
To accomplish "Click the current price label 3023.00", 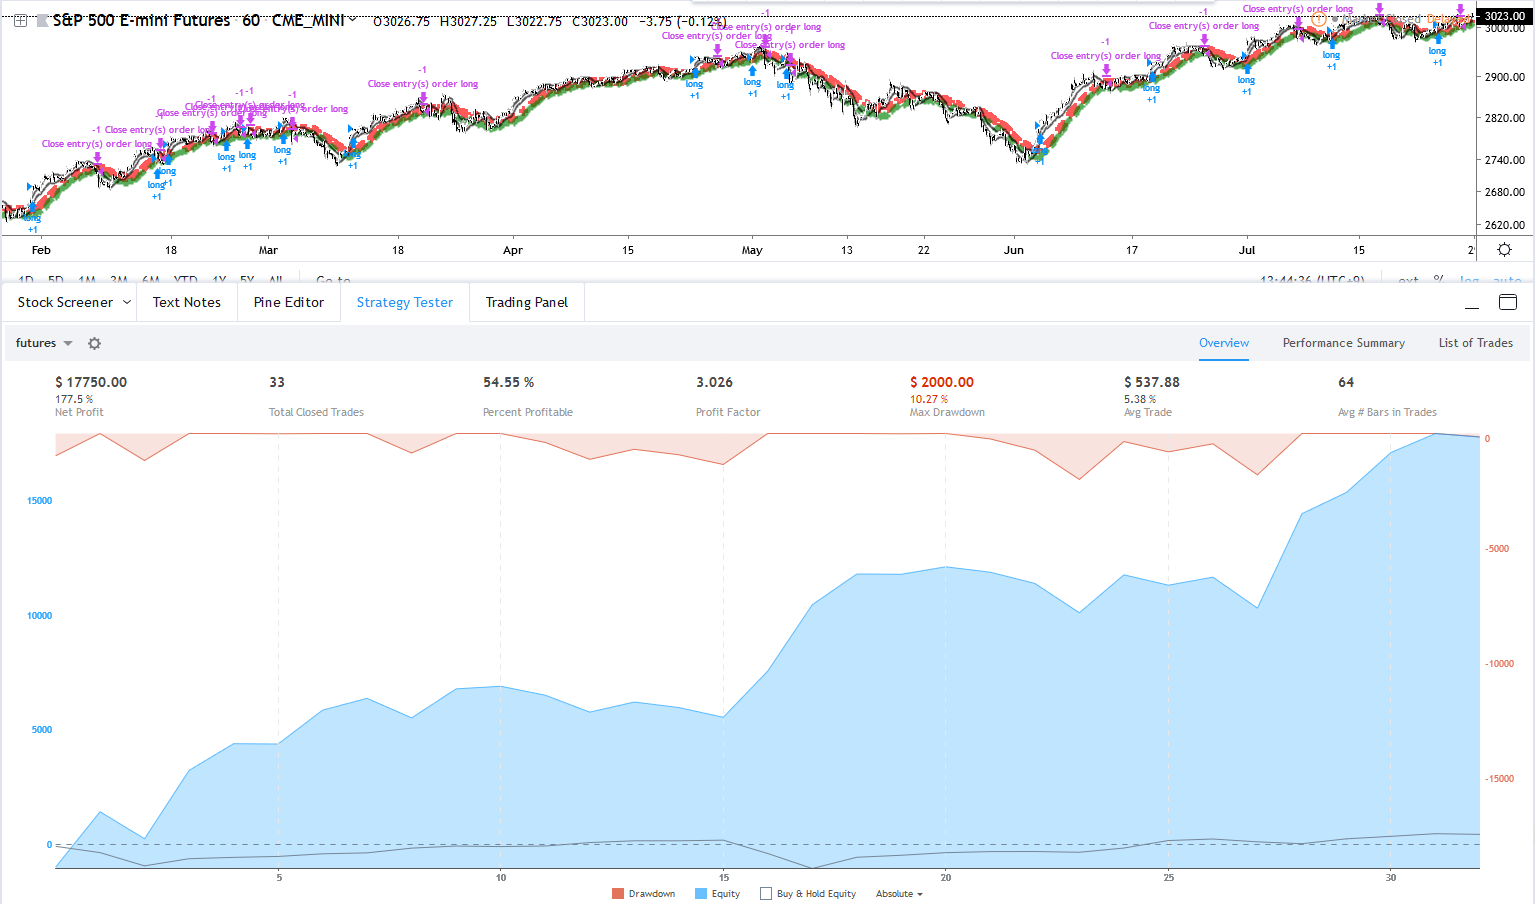I will 1503,16.
